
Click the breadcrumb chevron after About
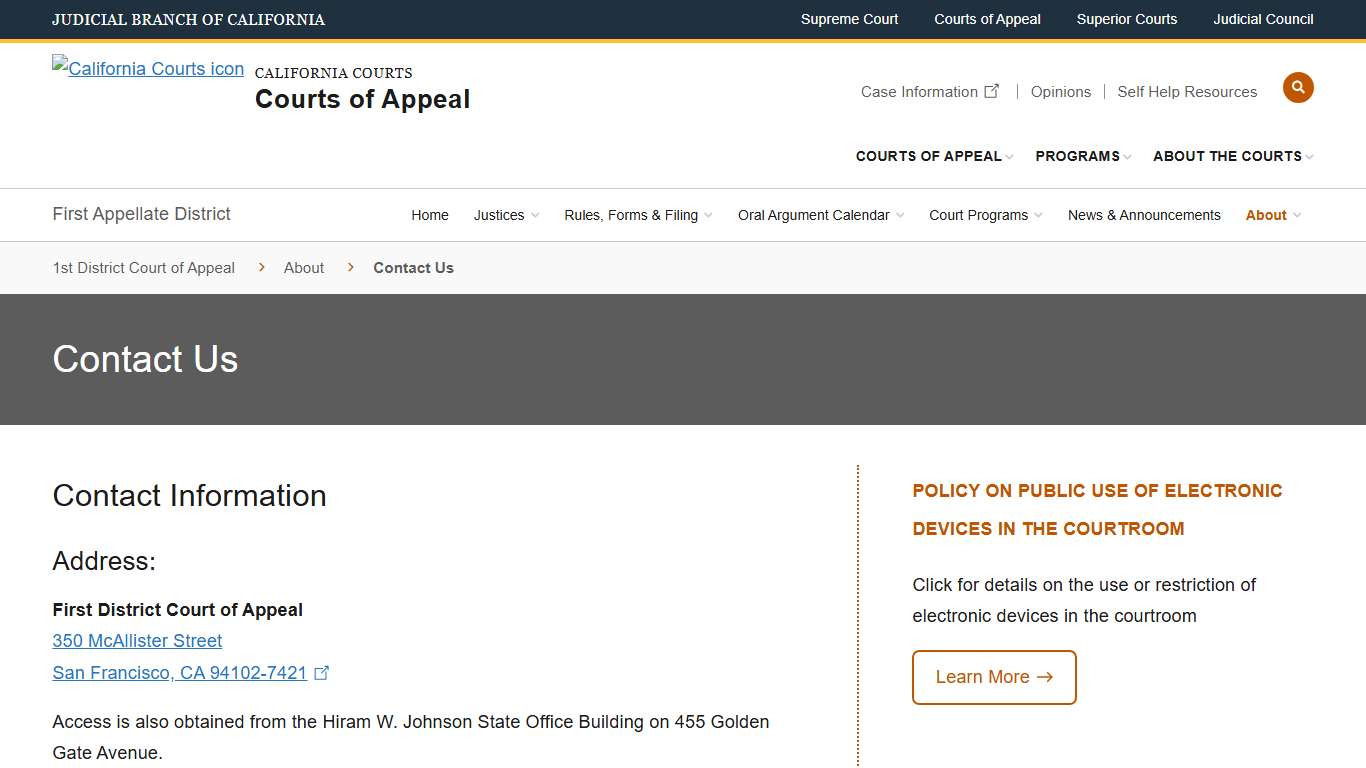pos(351,267)
